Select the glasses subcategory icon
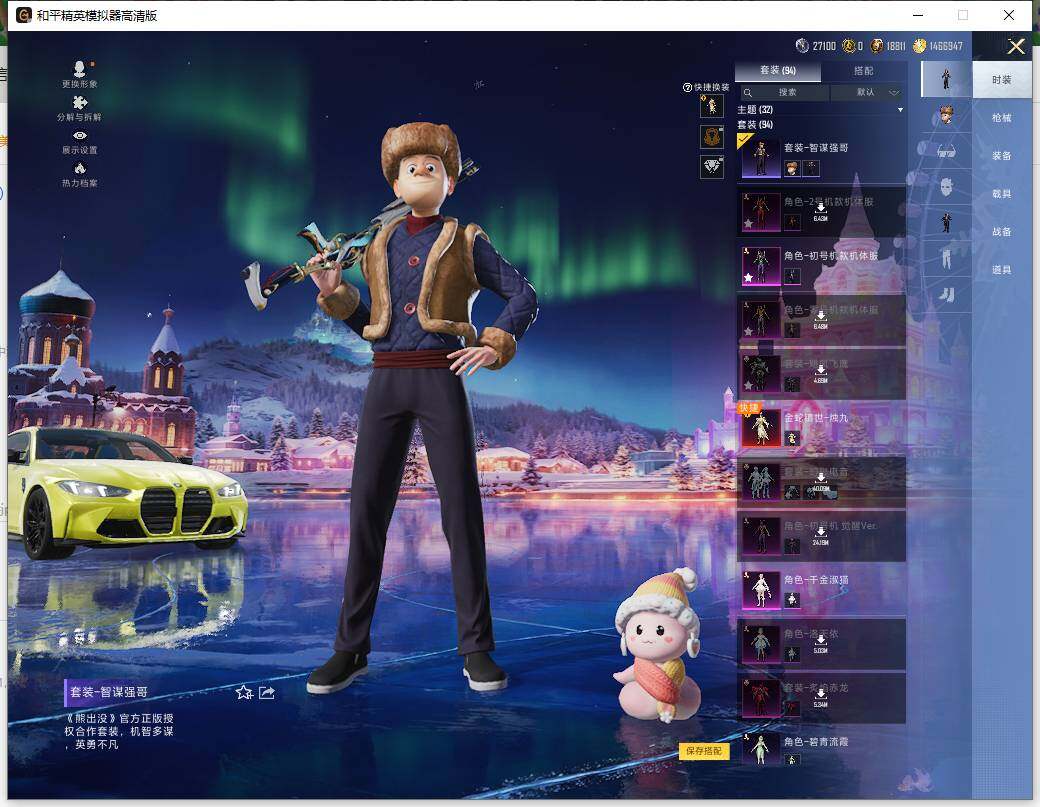The height and width of the screenshot is (807, 1040). point(946,152)
